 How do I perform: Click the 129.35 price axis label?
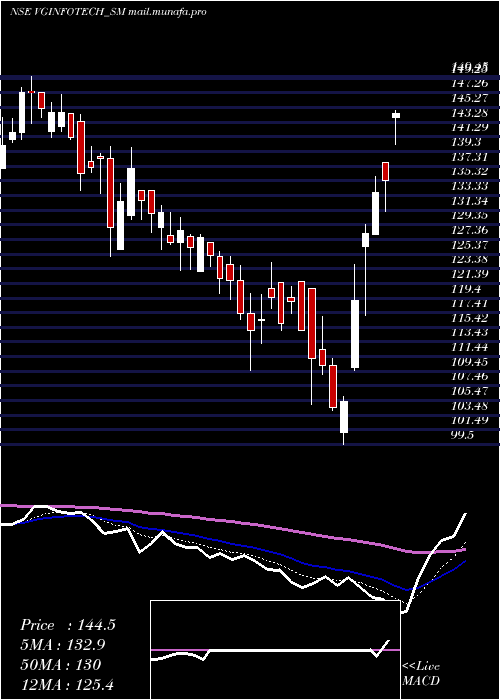click(470, 216)
